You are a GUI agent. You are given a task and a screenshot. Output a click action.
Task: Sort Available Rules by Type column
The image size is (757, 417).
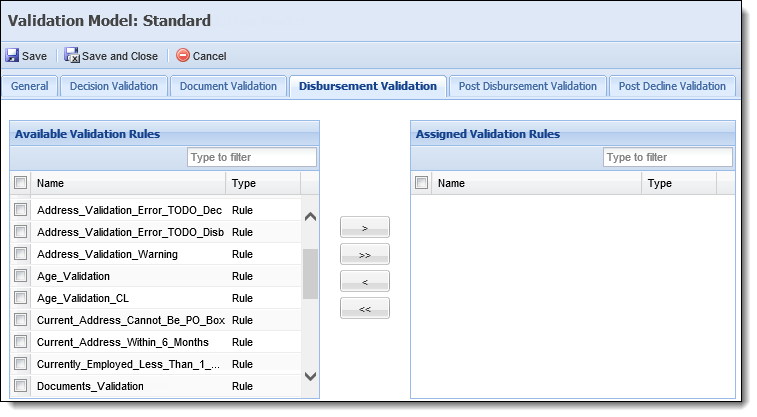pos(263,183)
